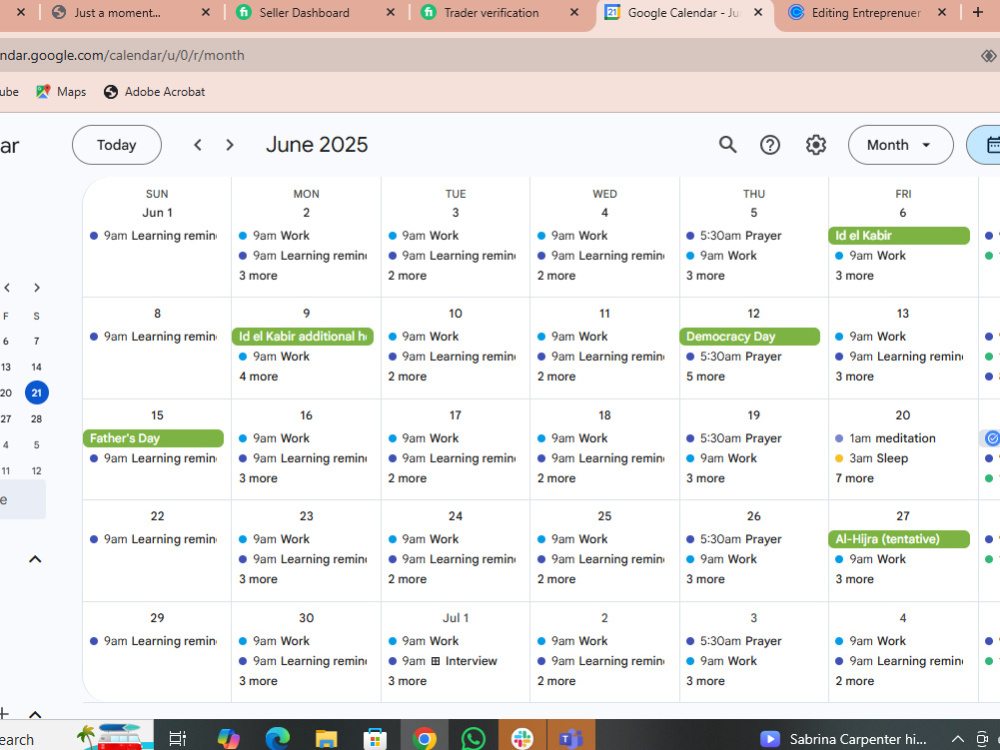The image size is (1000, 750).
Task: Open the Maps bookmark
Action: coord(61,92)
